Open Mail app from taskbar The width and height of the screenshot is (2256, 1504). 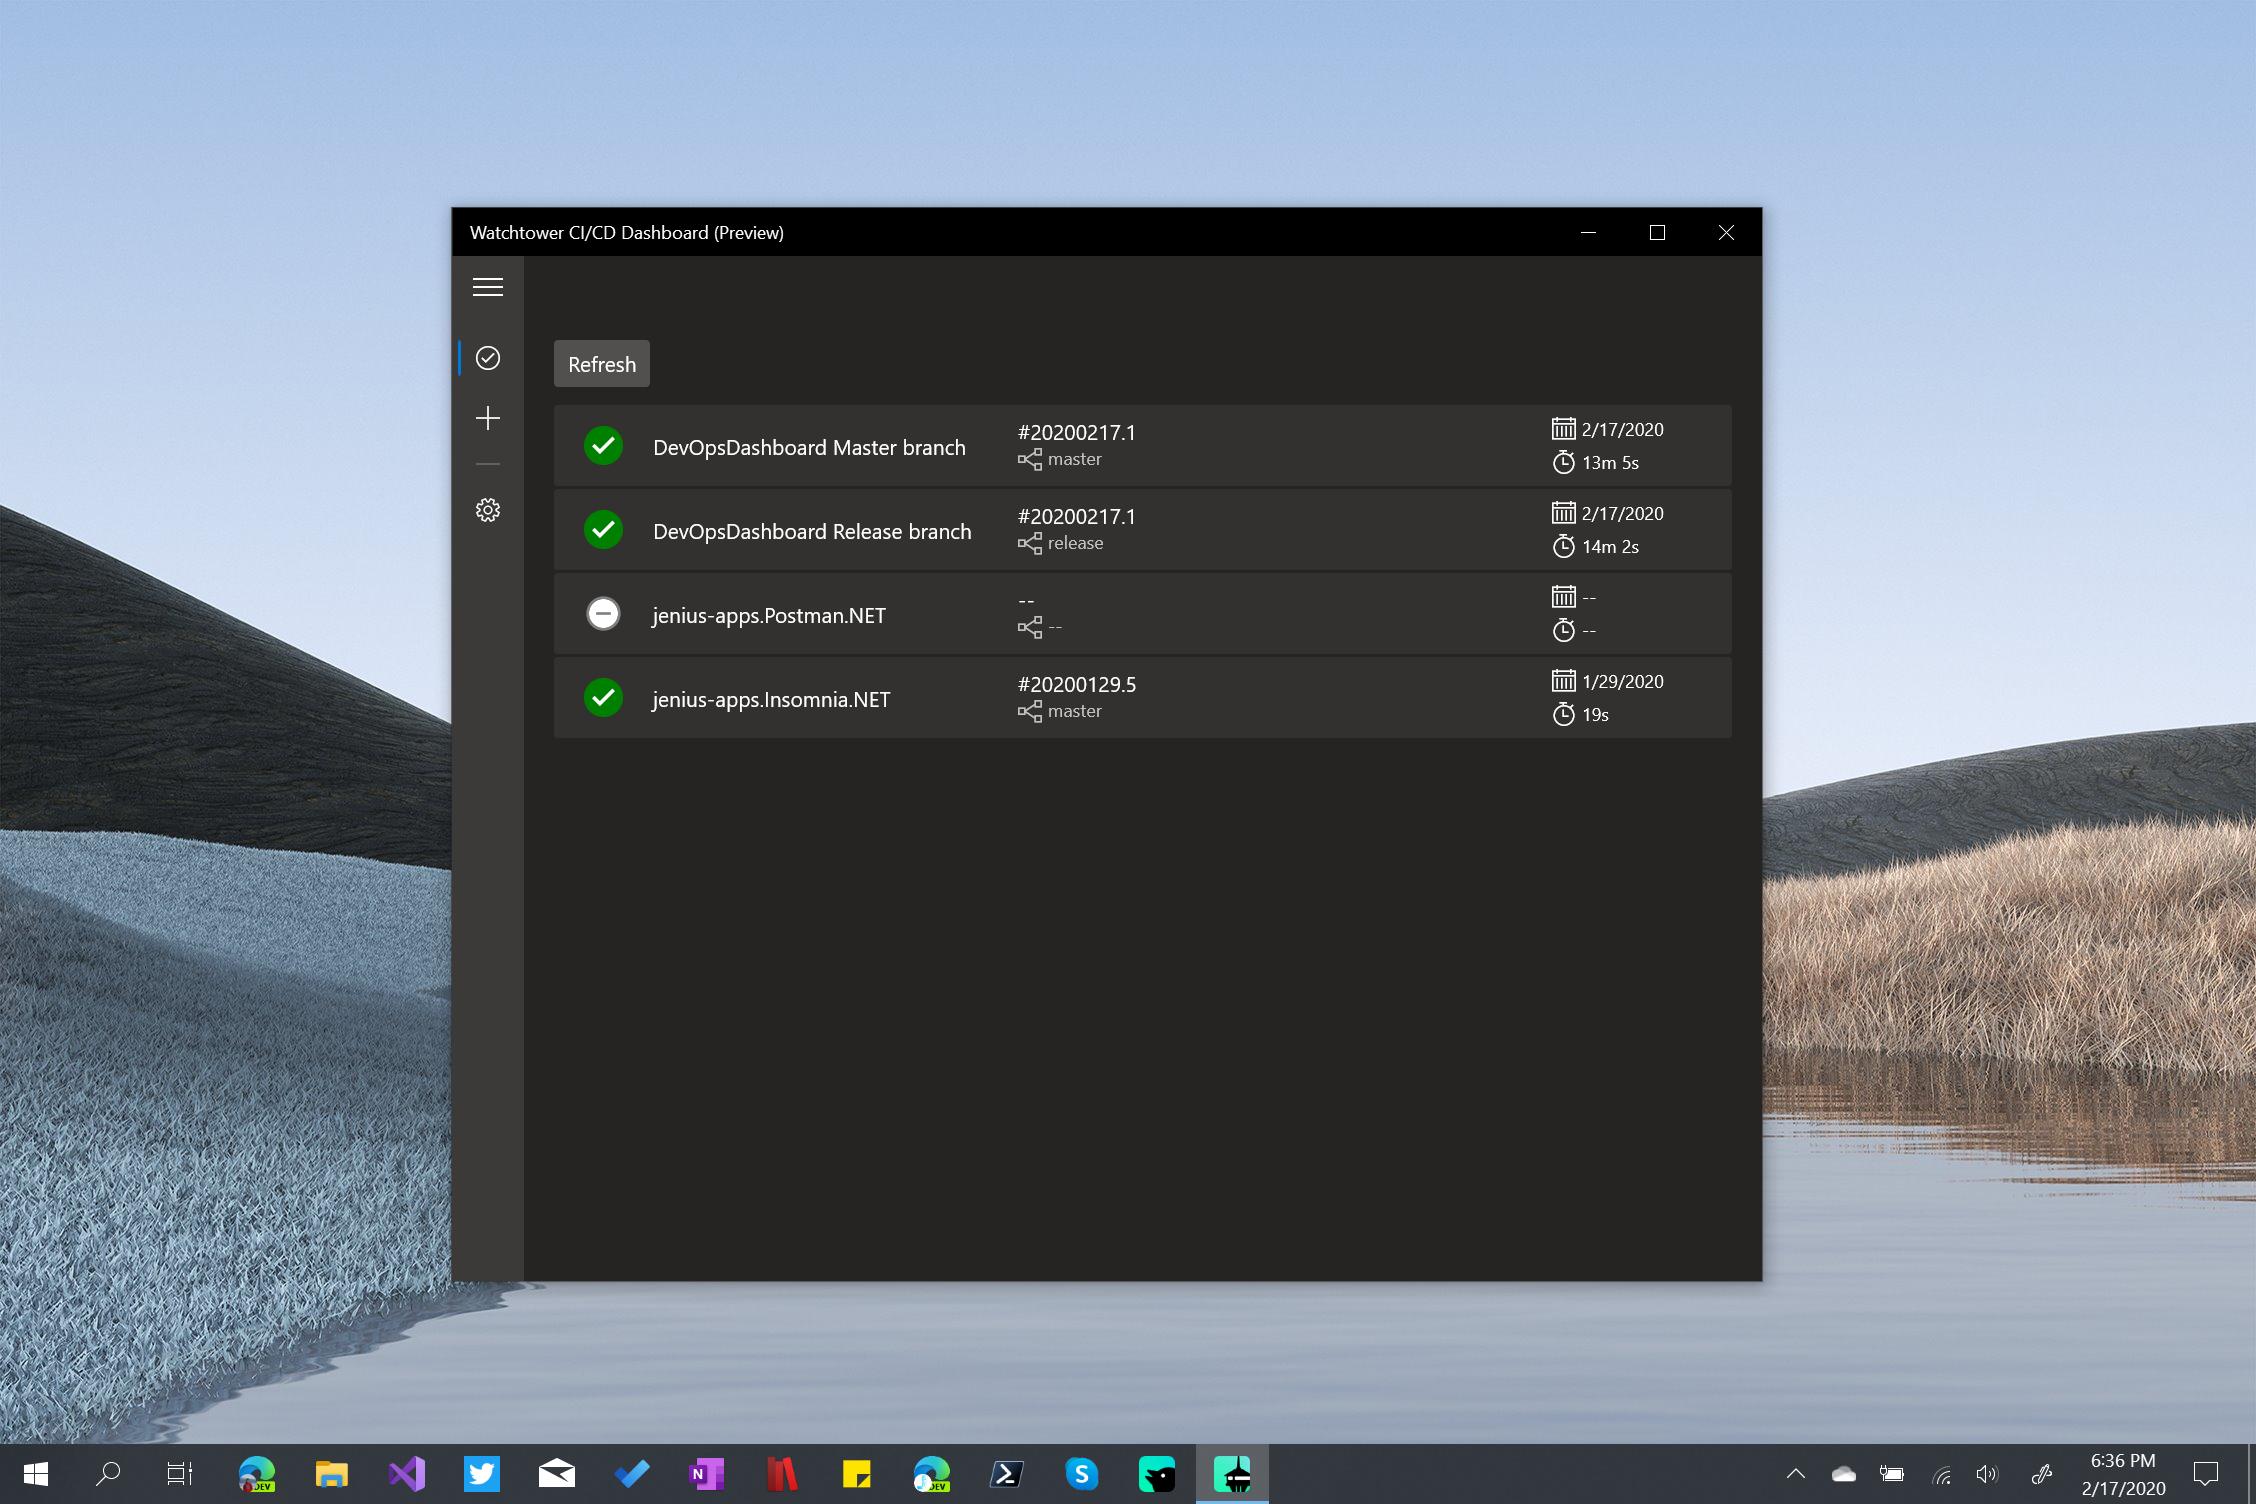[x=557, y=1474]
